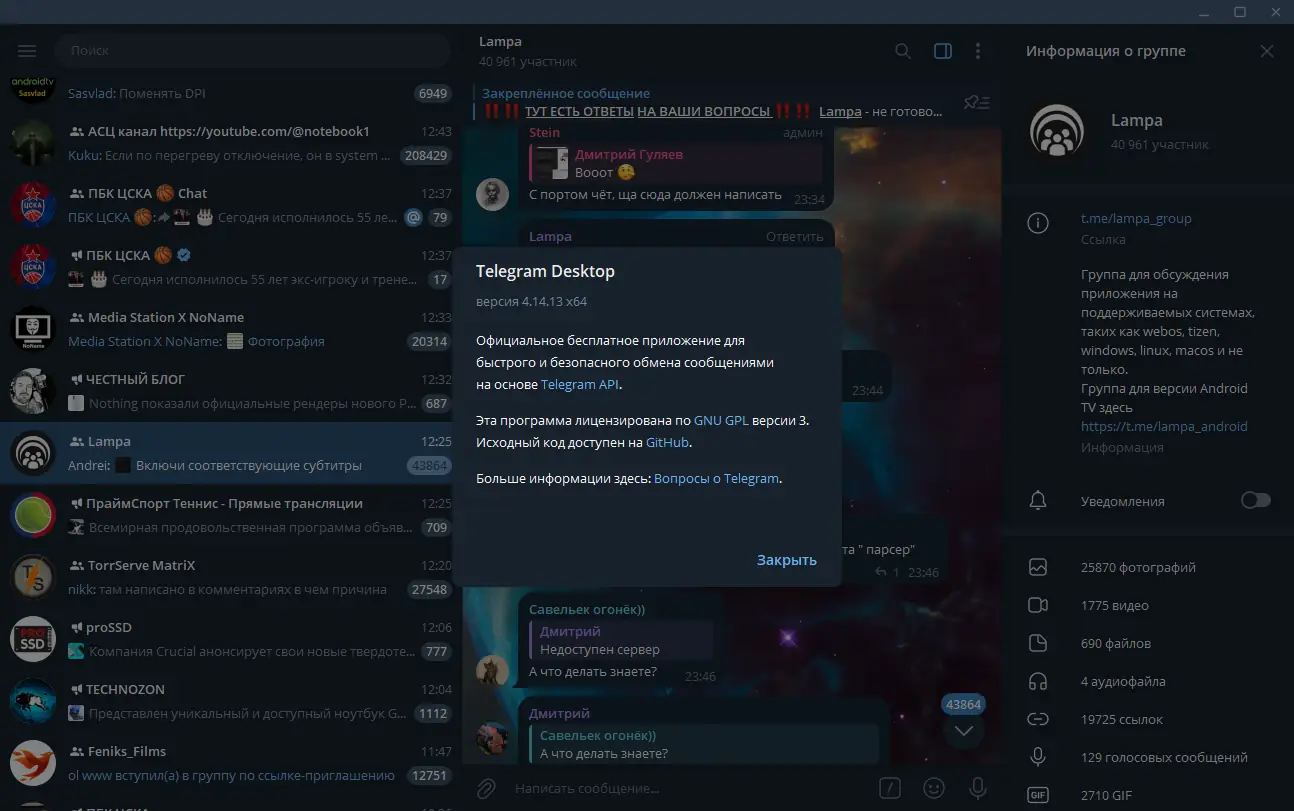Open the quoted Дмитрий Гуляев reply
The image size is (1294, 811).
pos(676,163)
